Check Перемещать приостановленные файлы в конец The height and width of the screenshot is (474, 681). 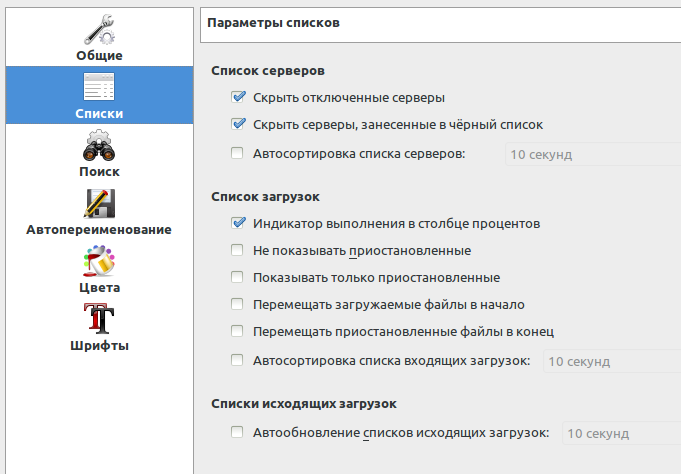pyautogui.click(x=237, y=331)
